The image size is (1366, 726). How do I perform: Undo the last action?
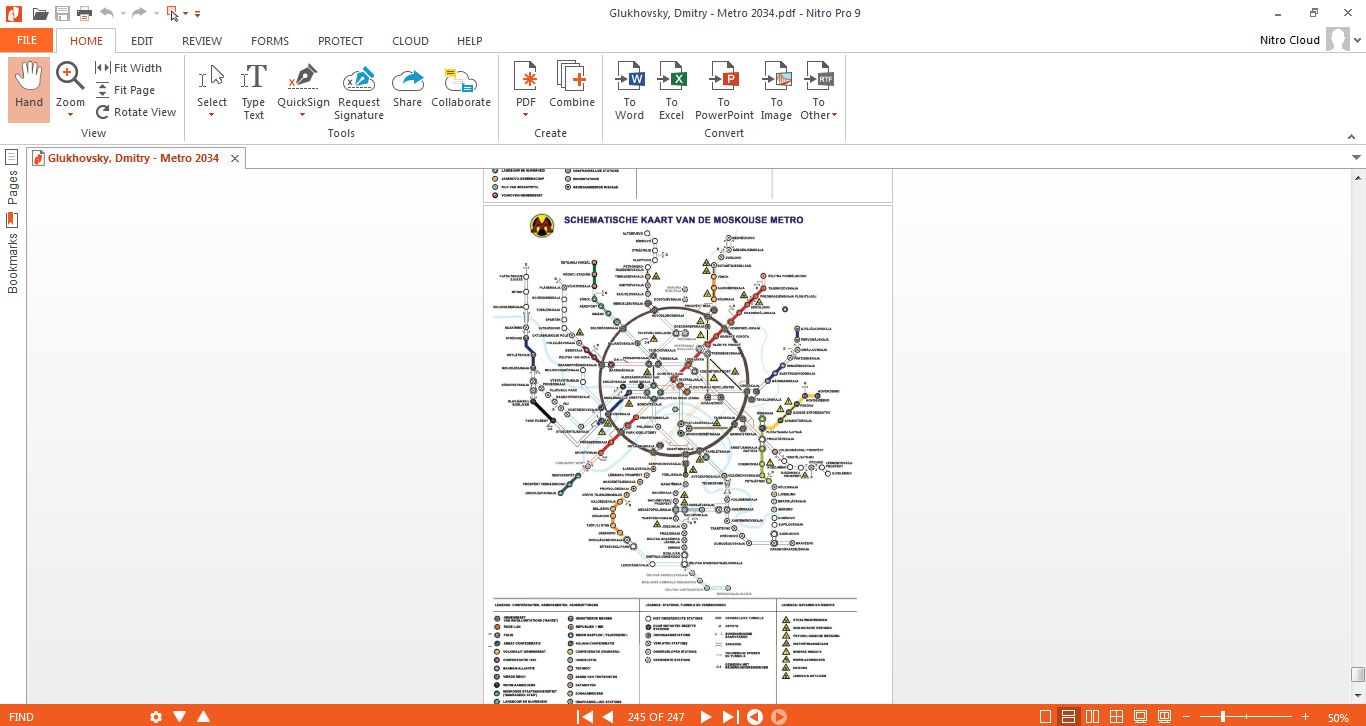point(106,13)
